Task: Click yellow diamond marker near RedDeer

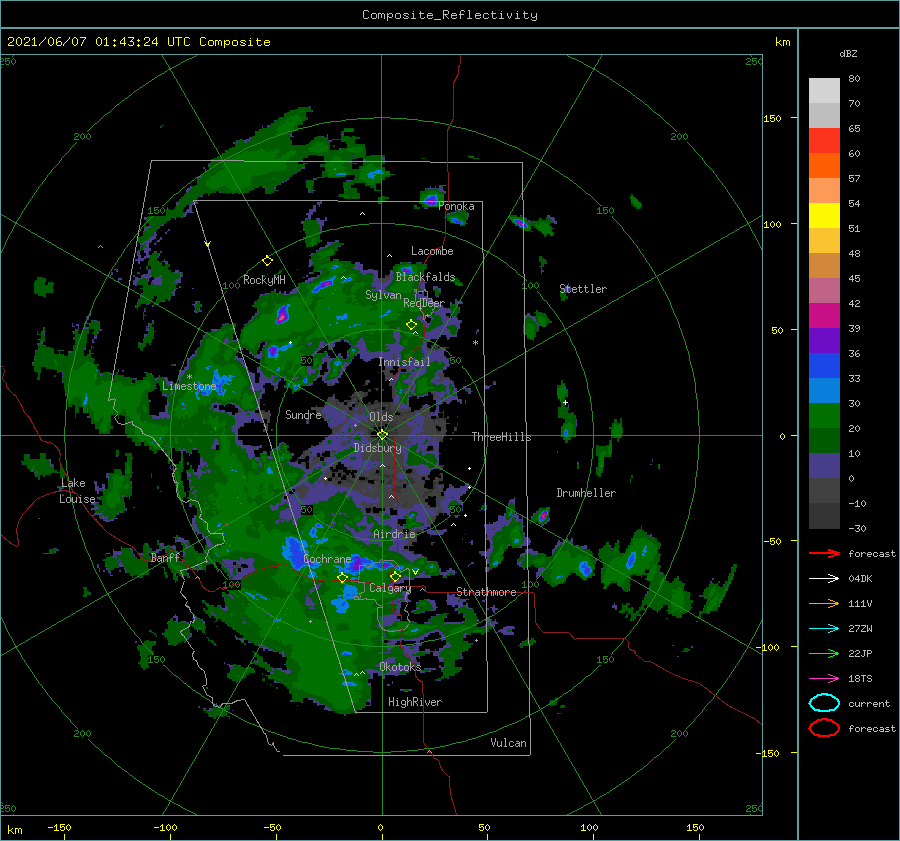Action: point(411,325)
